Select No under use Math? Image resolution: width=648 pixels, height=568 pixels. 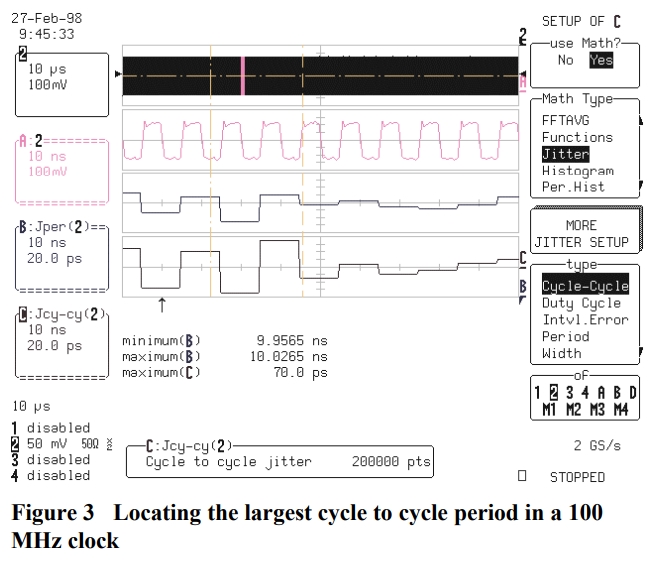566,60
